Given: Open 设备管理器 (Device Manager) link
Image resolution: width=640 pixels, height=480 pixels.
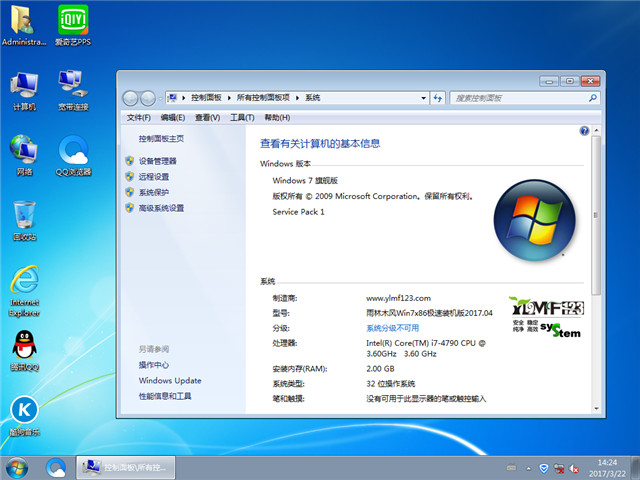Looking at the screenshot, I should point(158,161).
